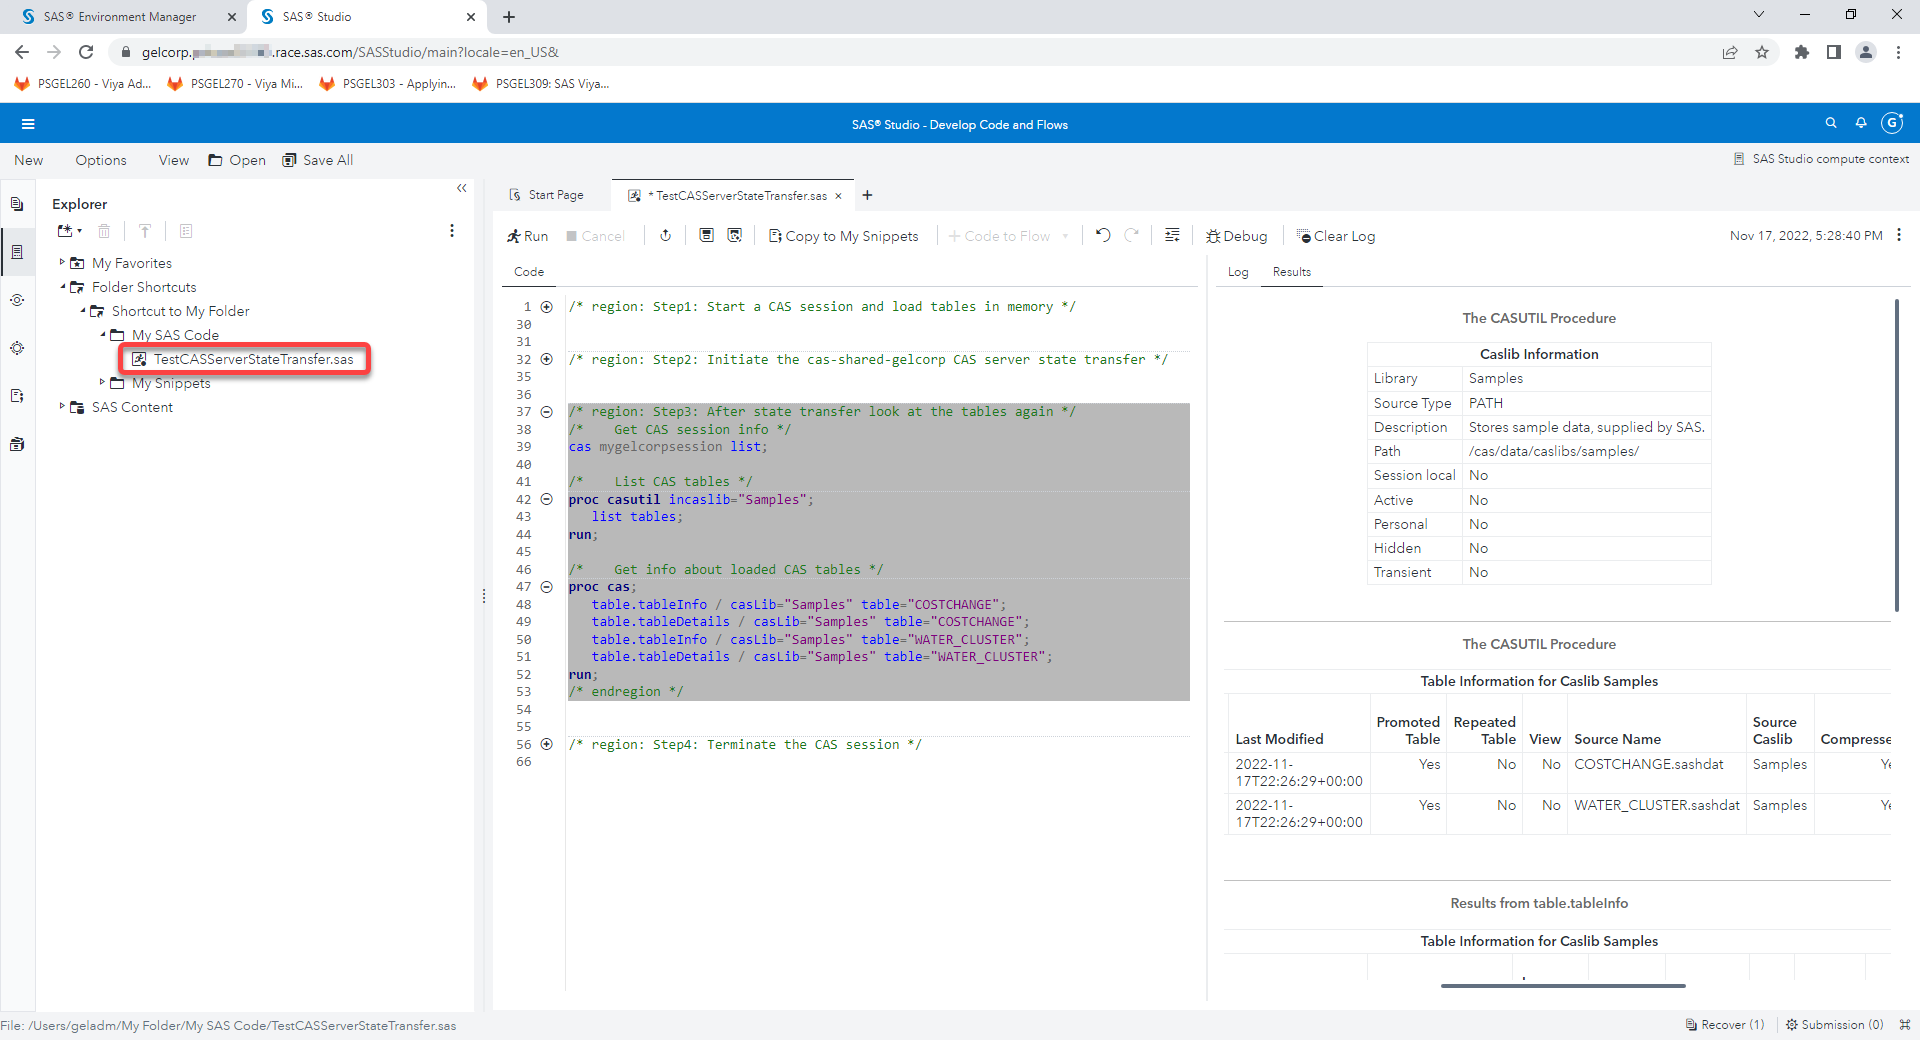Select the Explorer sidebar pane icon
The height and width of the screenshot is (1040, 1920).
[x=17, y=252]
